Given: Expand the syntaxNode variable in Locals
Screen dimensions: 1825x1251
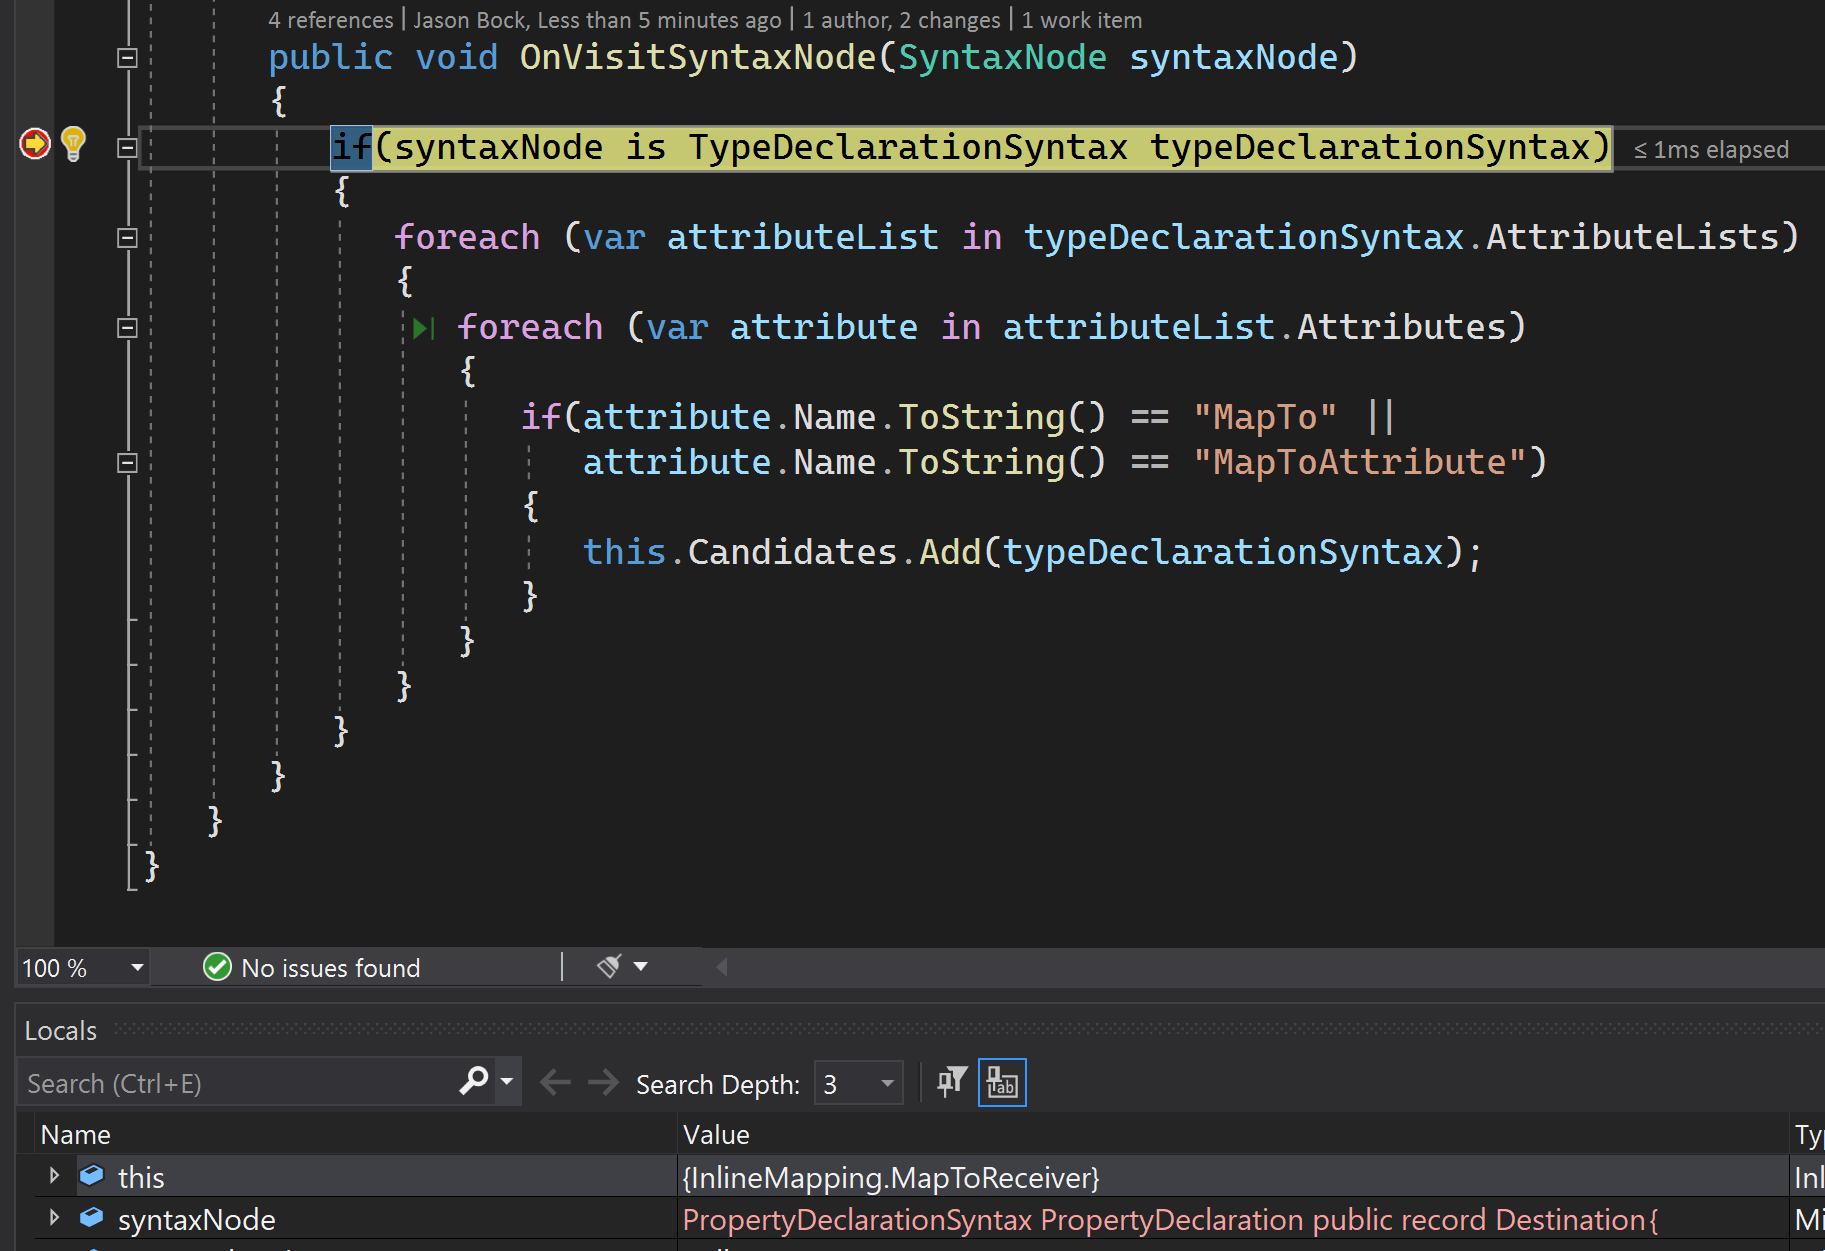Looking at the screenshot, I should [x=53, y=1218].
